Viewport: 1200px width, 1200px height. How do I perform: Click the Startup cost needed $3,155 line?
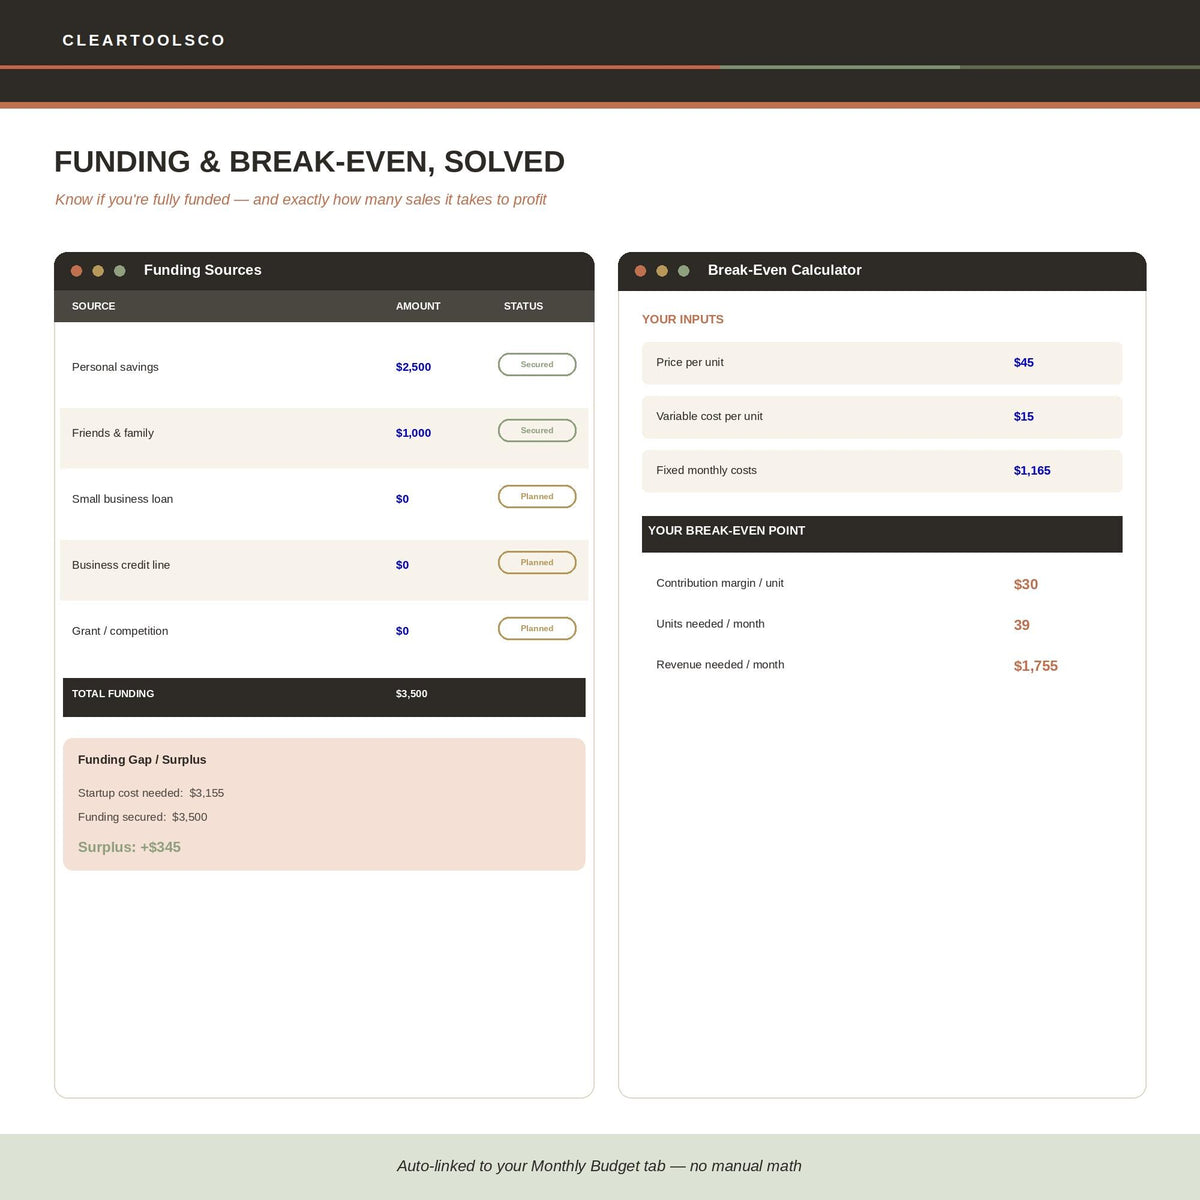click(151, 793)
